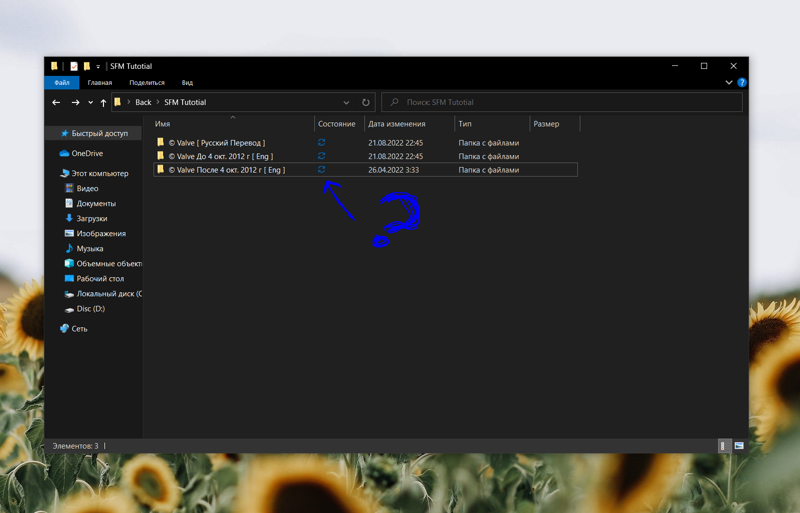Refresh the SFM Tutotial folder
This screenshot has width=800, height=513.
pyautogui.click(x=366, y=102)
